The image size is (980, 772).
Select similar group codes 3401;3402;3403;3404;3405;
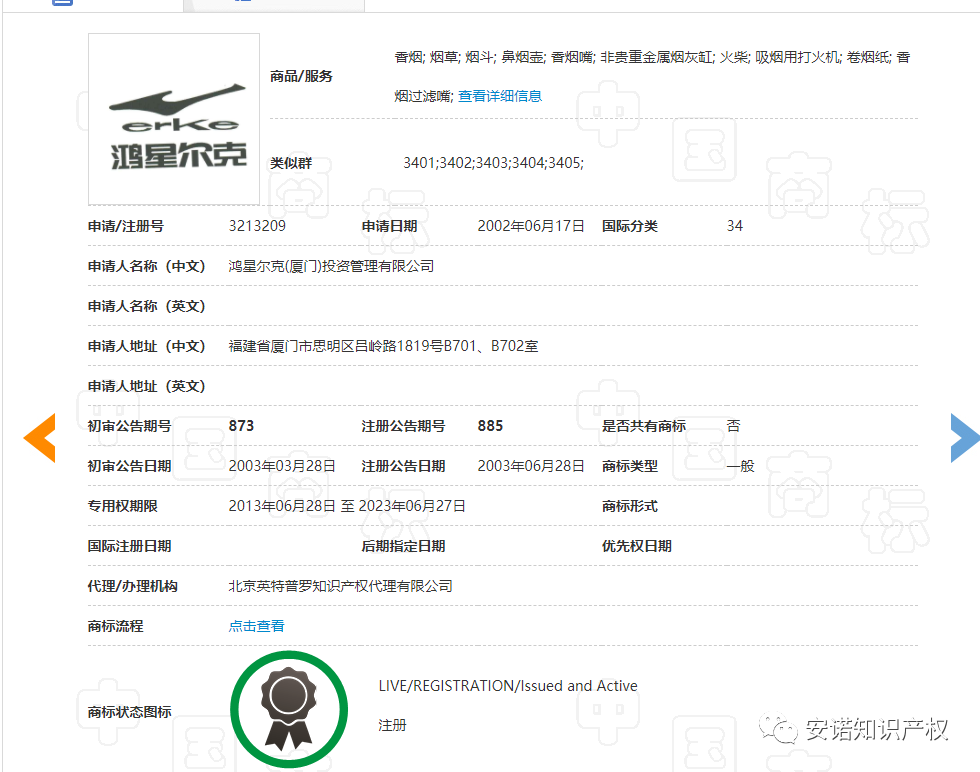coord(493,163)
